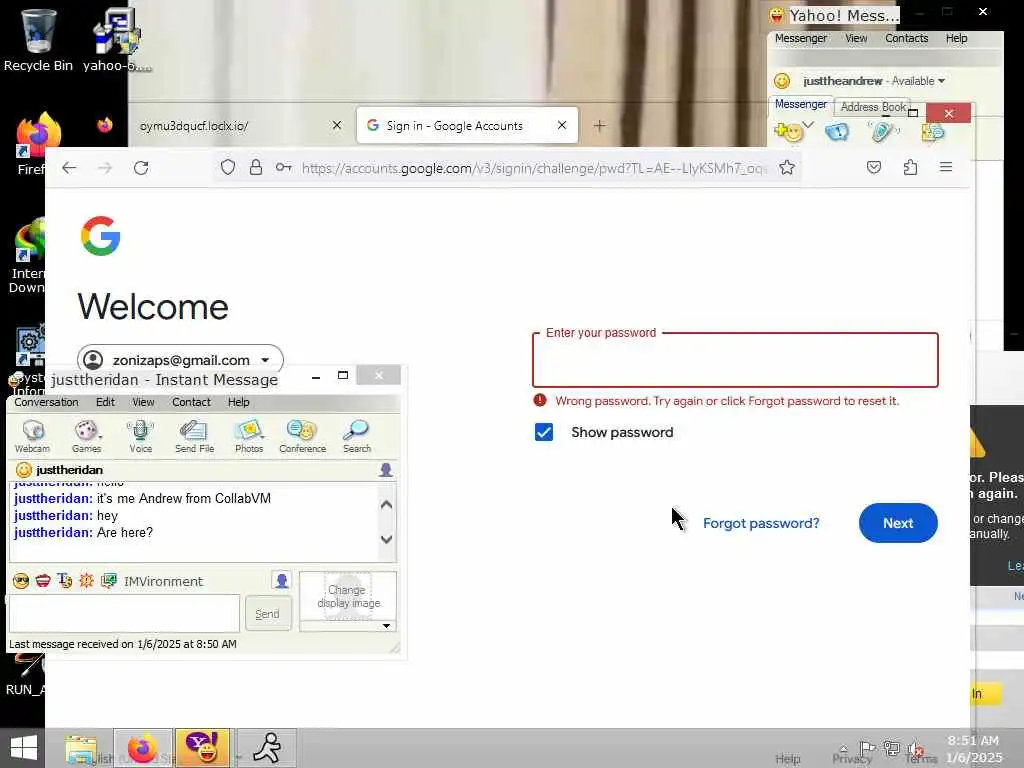Click the Send button in Instant Message
Image resolution: width=1024 pixels, height=768 pixels.
click(268, 613)
